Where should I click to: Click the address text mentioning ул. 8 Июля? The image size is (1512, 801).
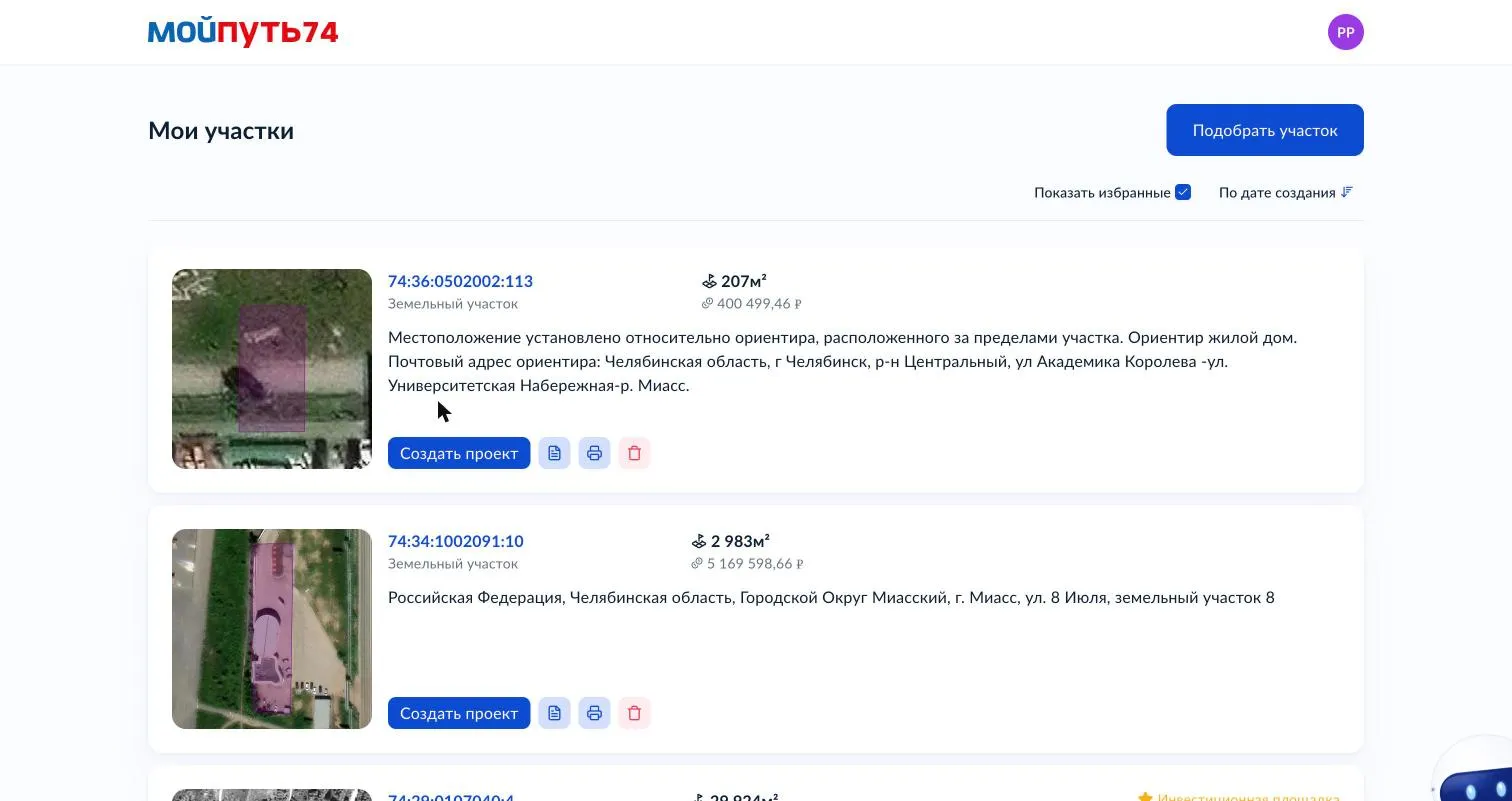[831, 598]
